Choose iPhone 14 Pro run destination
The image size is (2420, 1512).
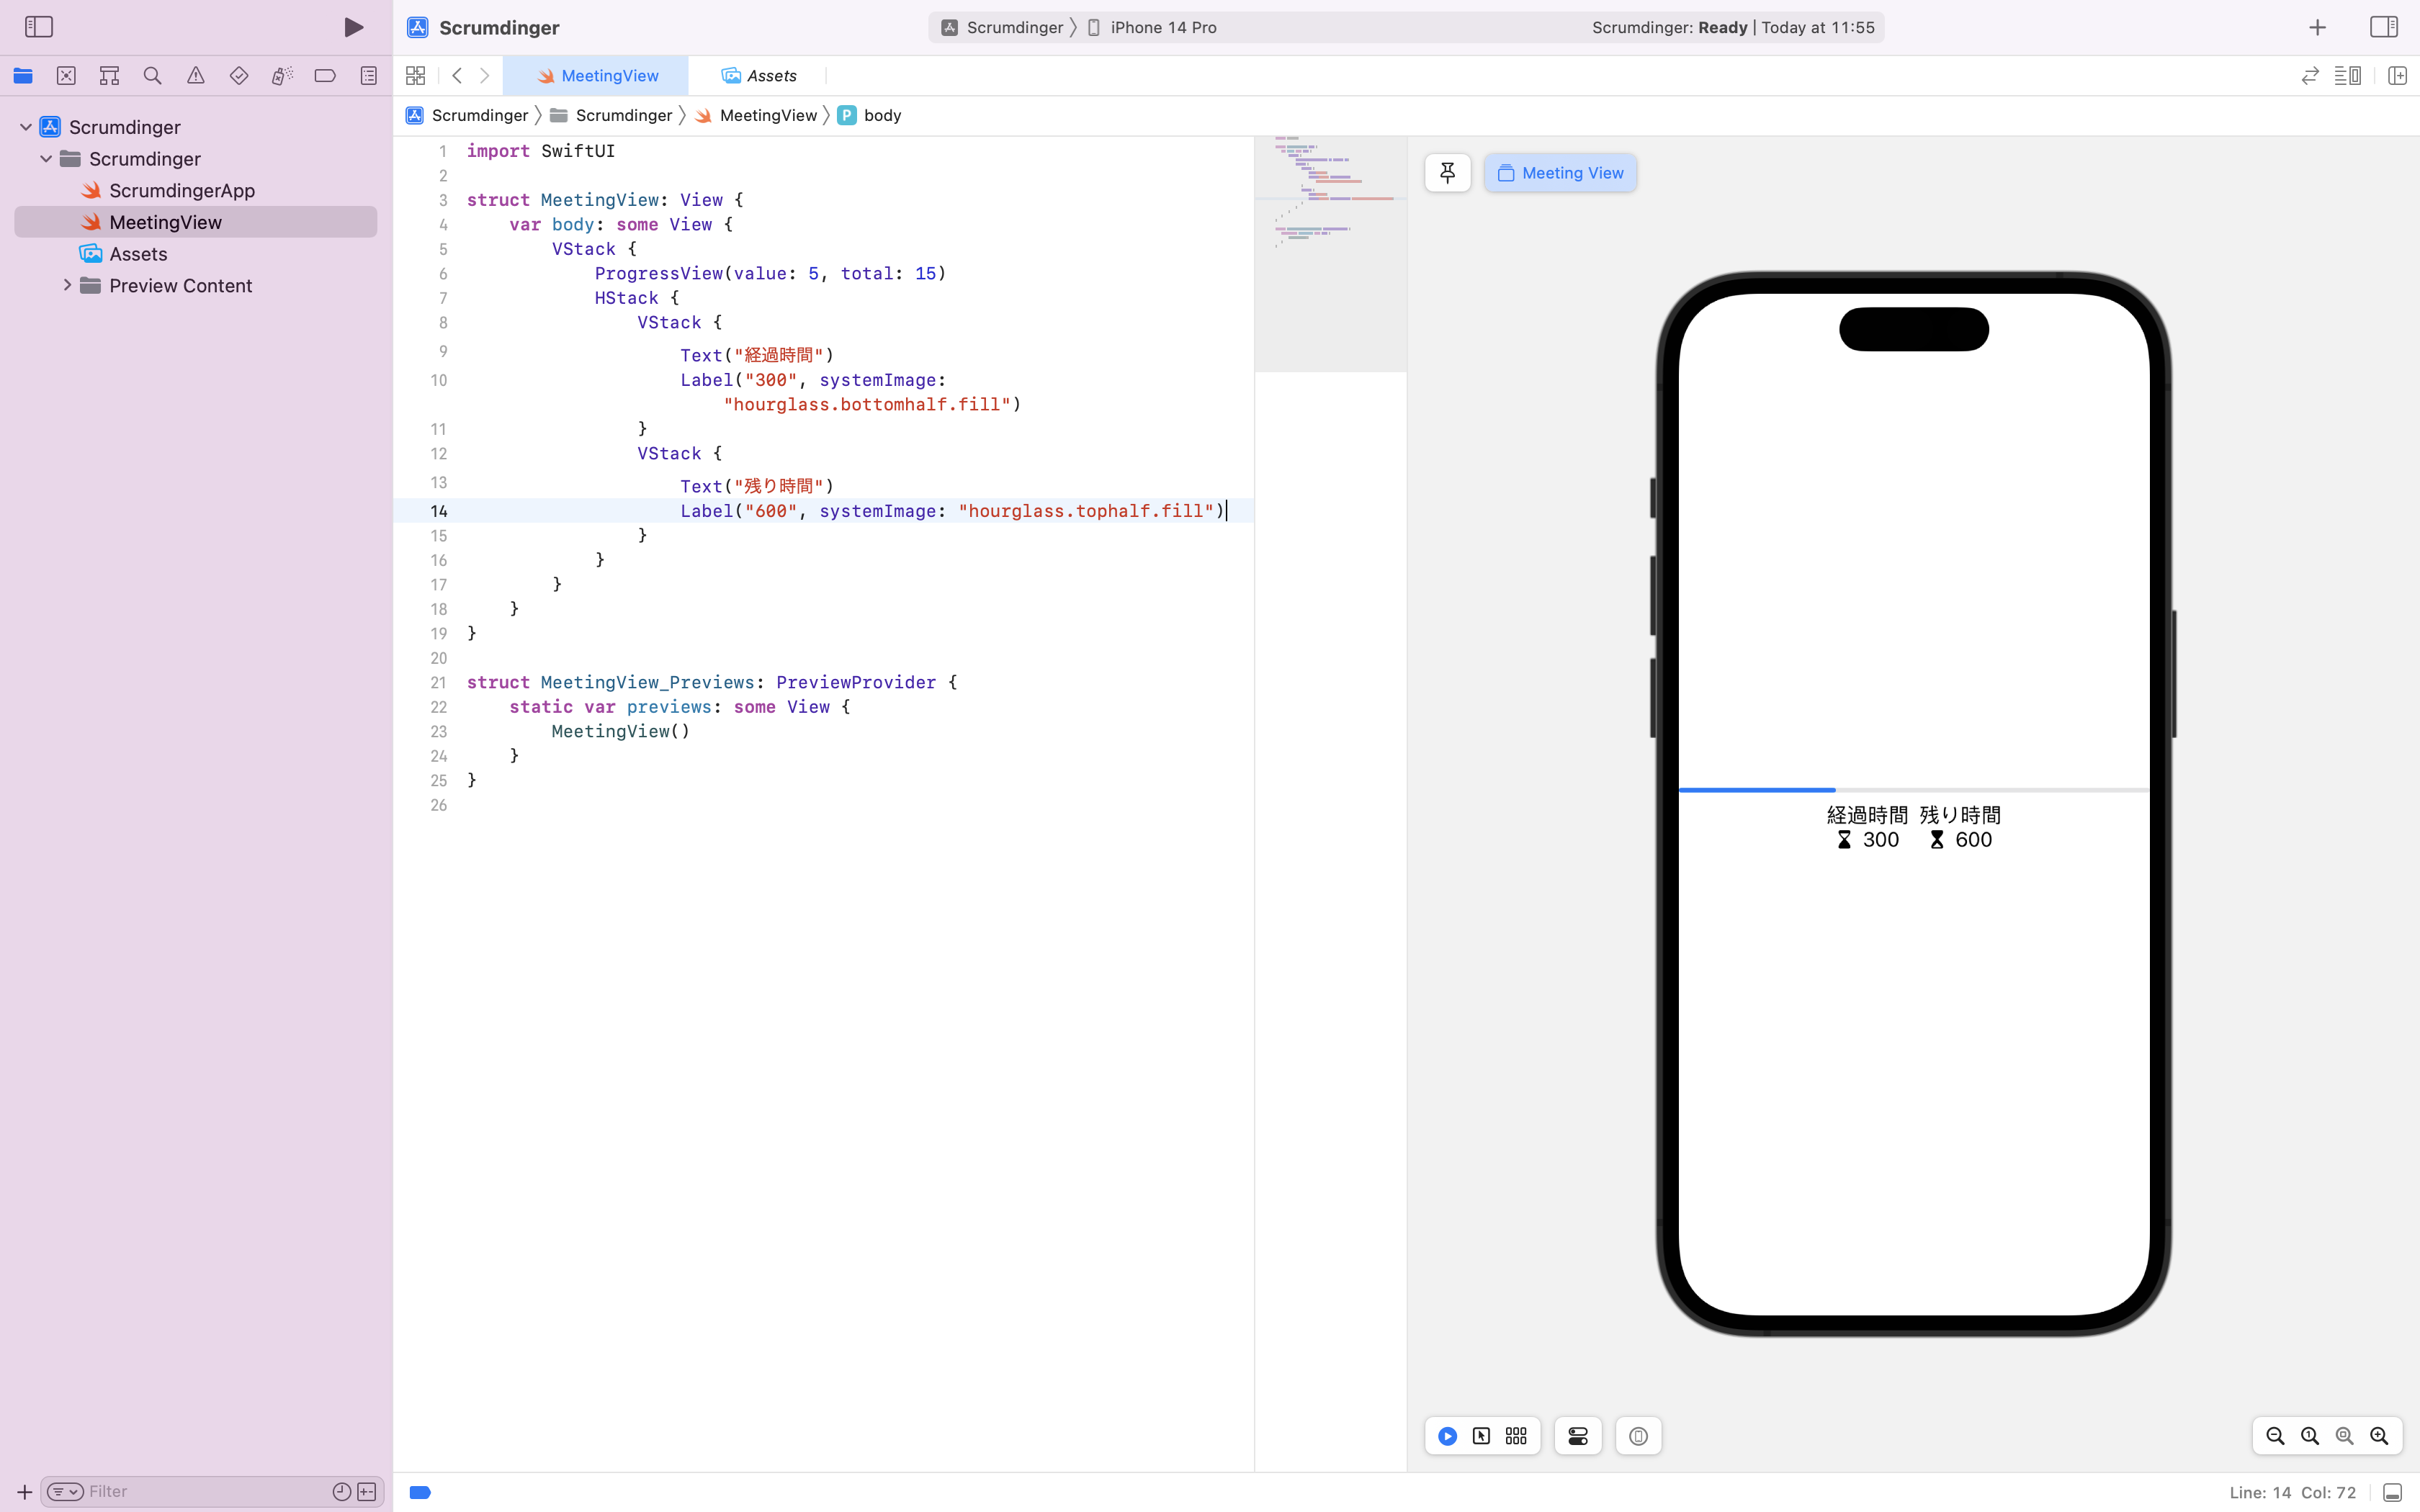pyautogui.click(x=1162, y=28)
